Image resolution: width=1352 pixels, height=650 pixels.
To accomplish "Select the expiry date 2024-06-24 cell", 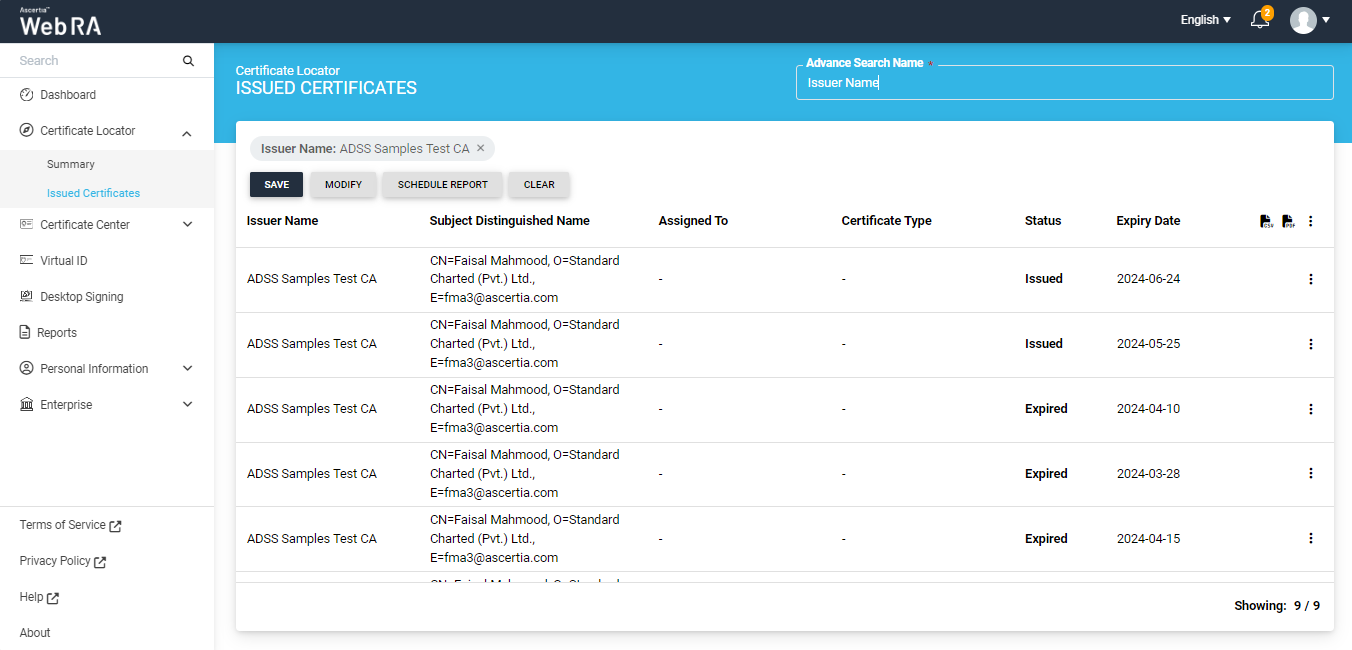I will tap(1148, 279).
